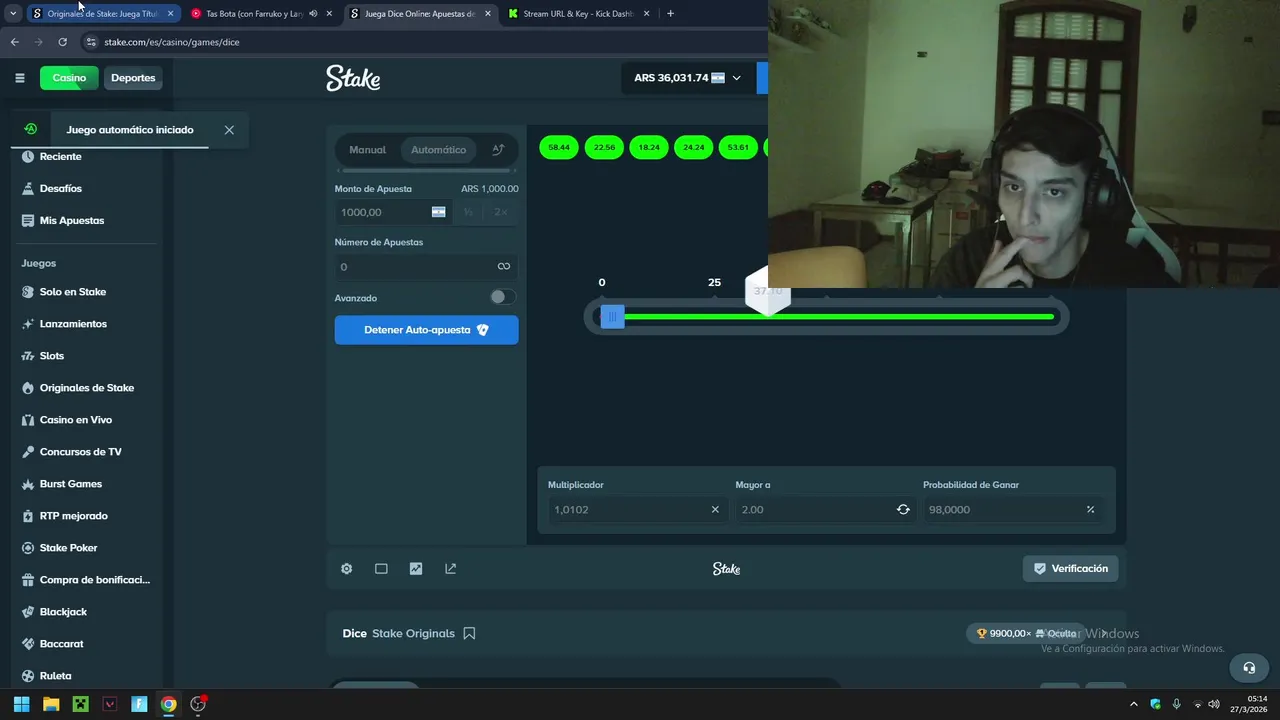Click the 58.44 past result pill
This screenshot has width=1280, height=720.
pos(559,147)
